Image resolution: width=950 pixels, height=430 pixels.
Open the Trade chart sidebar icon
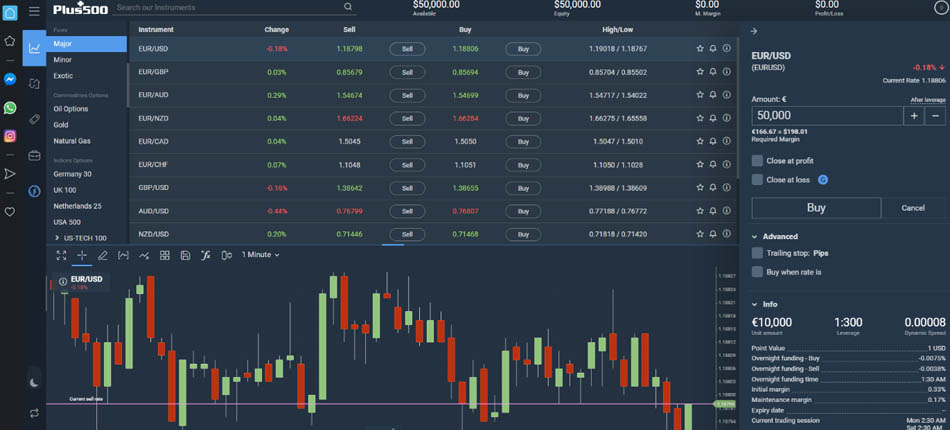click(35, 48)
